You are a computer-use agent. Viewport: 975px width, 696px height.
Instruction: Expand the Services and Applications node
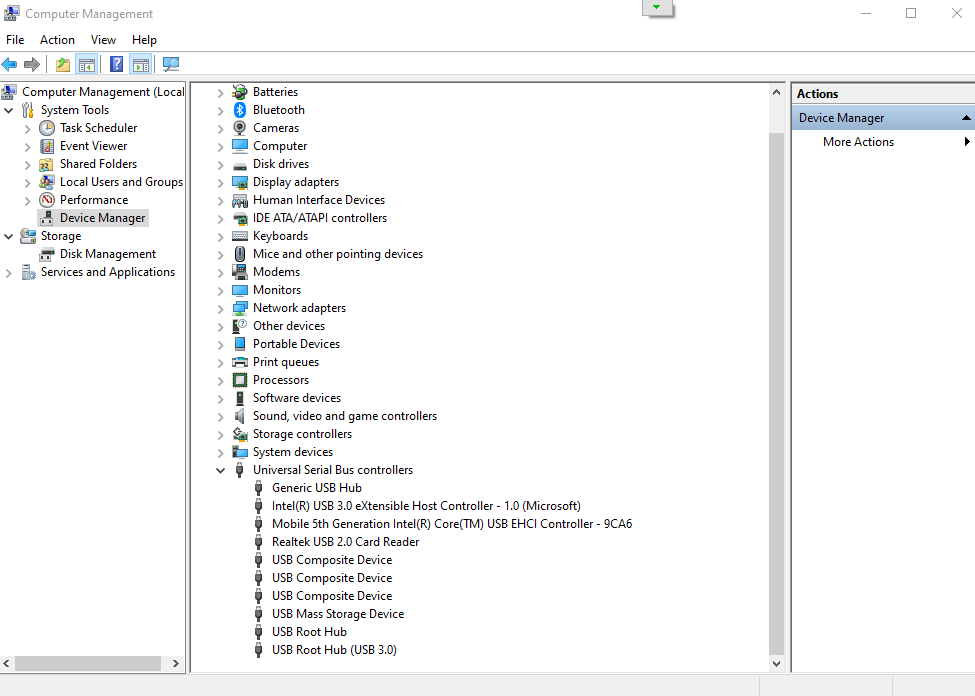tap(9, 273)
